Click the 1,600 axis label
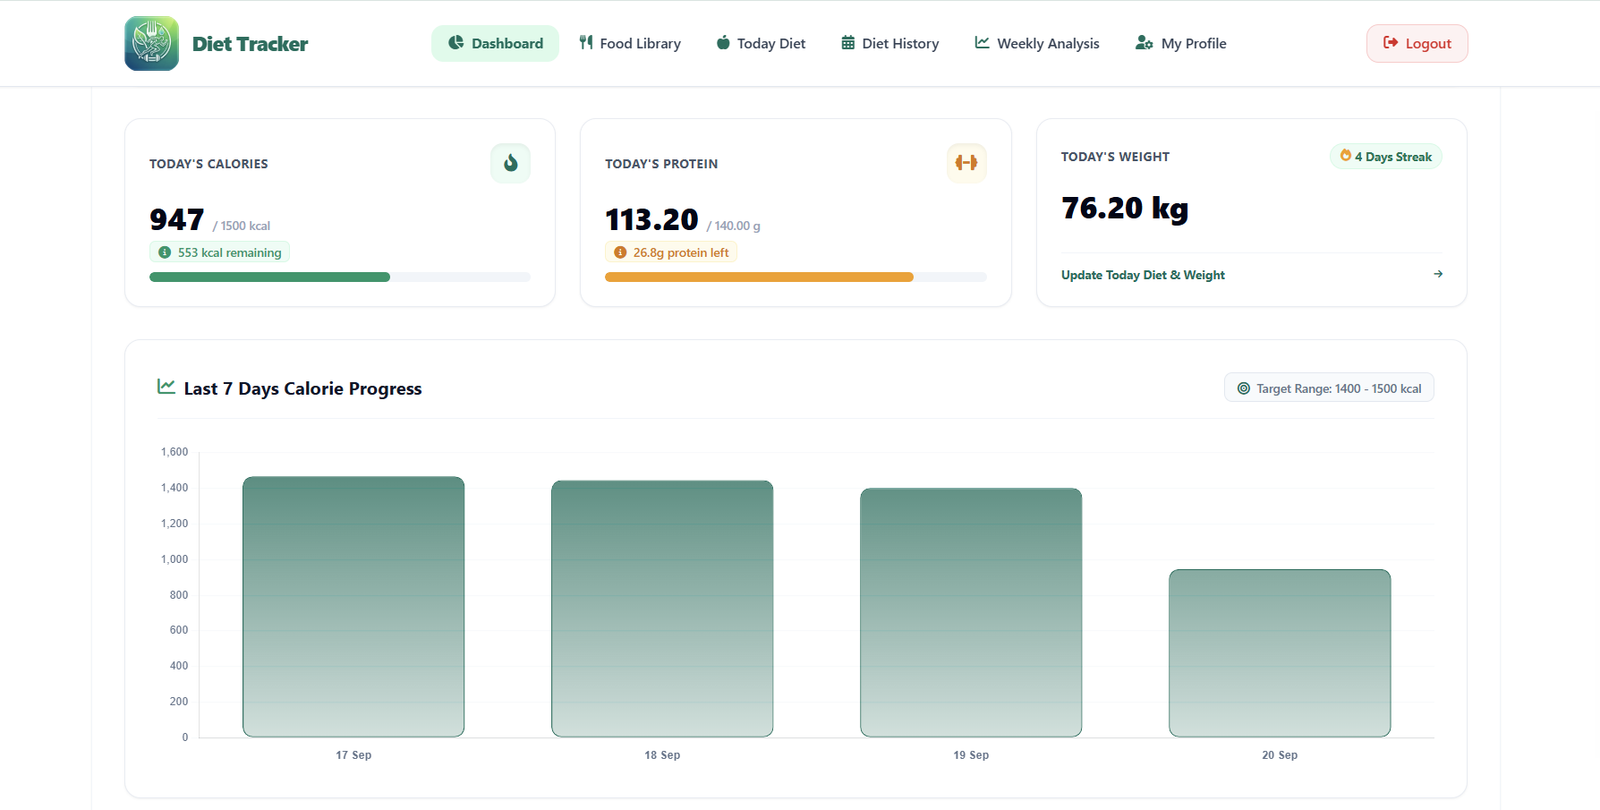This screenshot has width=1600, height=810. pos(174,452)
